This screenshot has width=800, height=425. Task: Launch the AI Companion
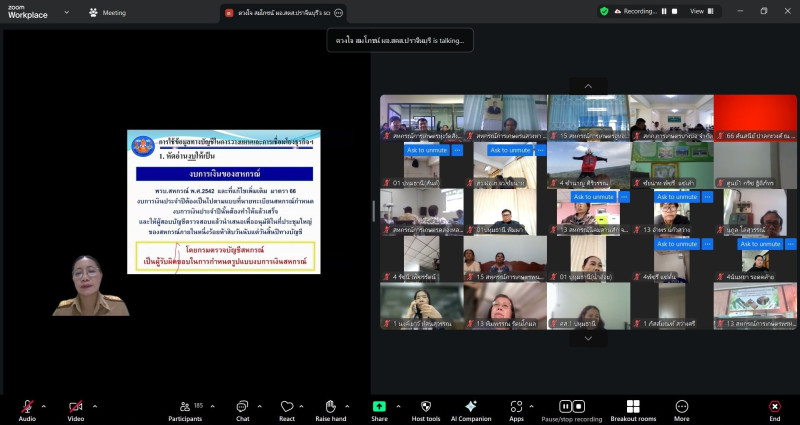pyautogui.click(x=470, y=408)
